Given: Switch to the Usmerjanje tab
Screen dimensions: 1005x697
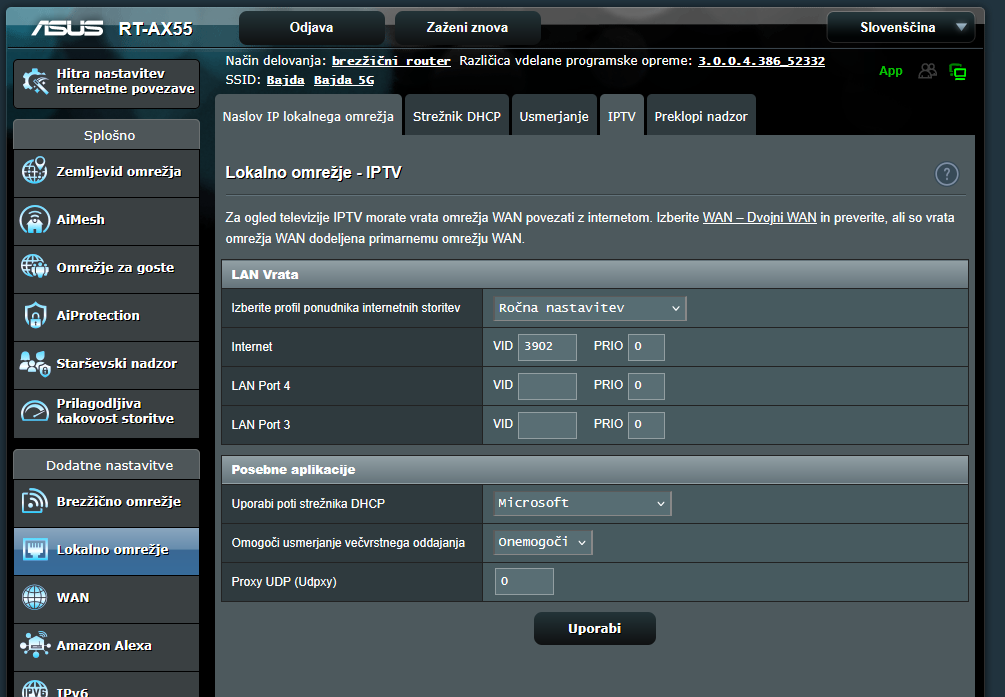Looking at the screenshot, I should (553, 117).
